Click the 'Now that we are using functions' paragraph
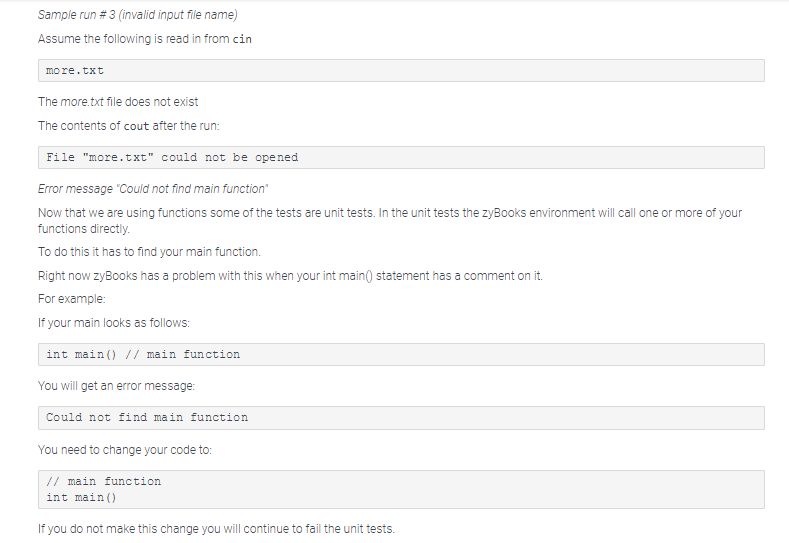 (x=390, y=220)
